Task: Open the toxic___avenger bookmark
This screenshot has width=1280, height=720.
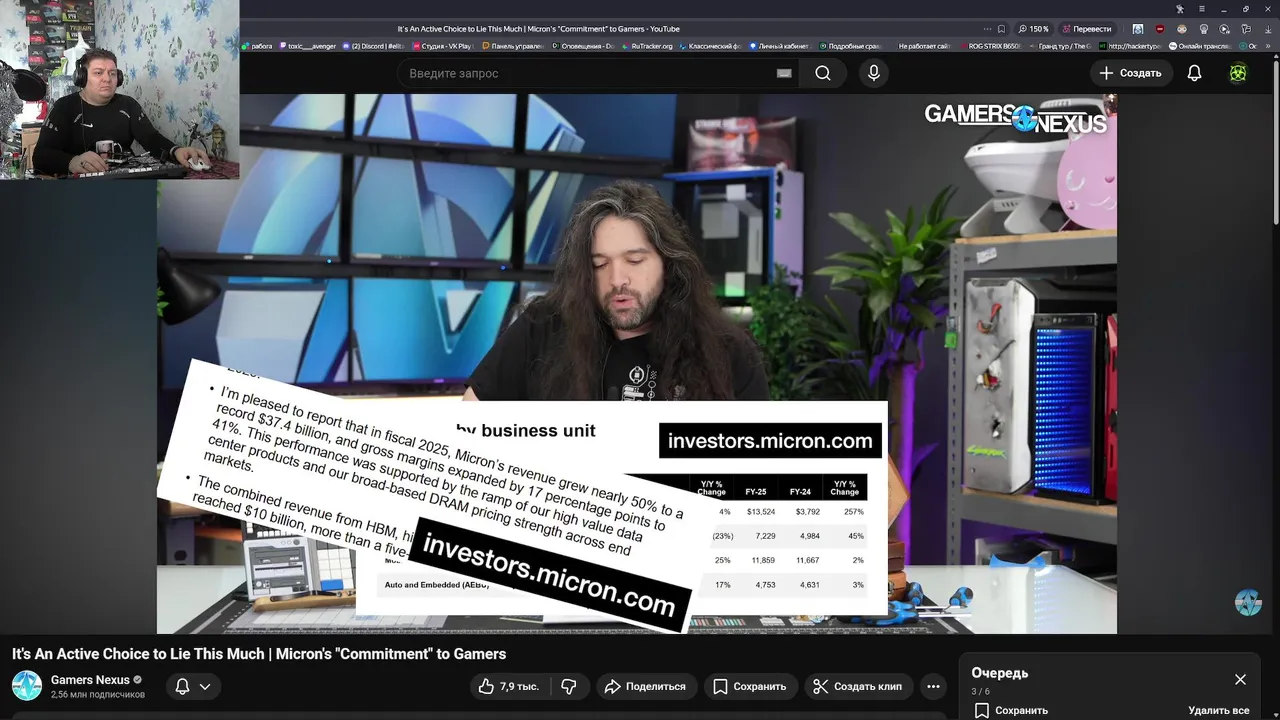Action: [x=308, y=46]
